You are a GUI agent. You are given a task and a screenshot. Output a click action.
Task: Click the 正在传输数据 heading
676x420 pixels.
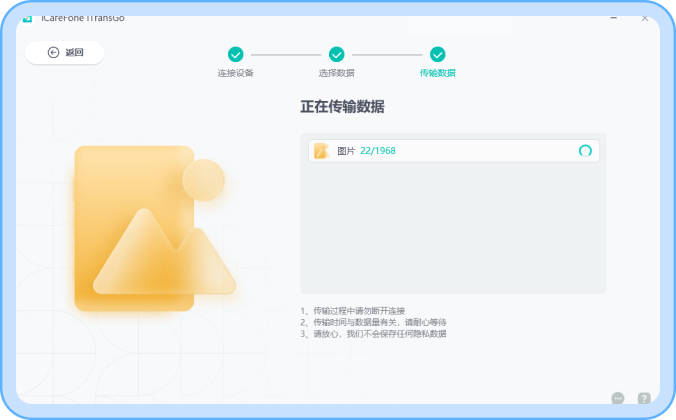(342, 107)
